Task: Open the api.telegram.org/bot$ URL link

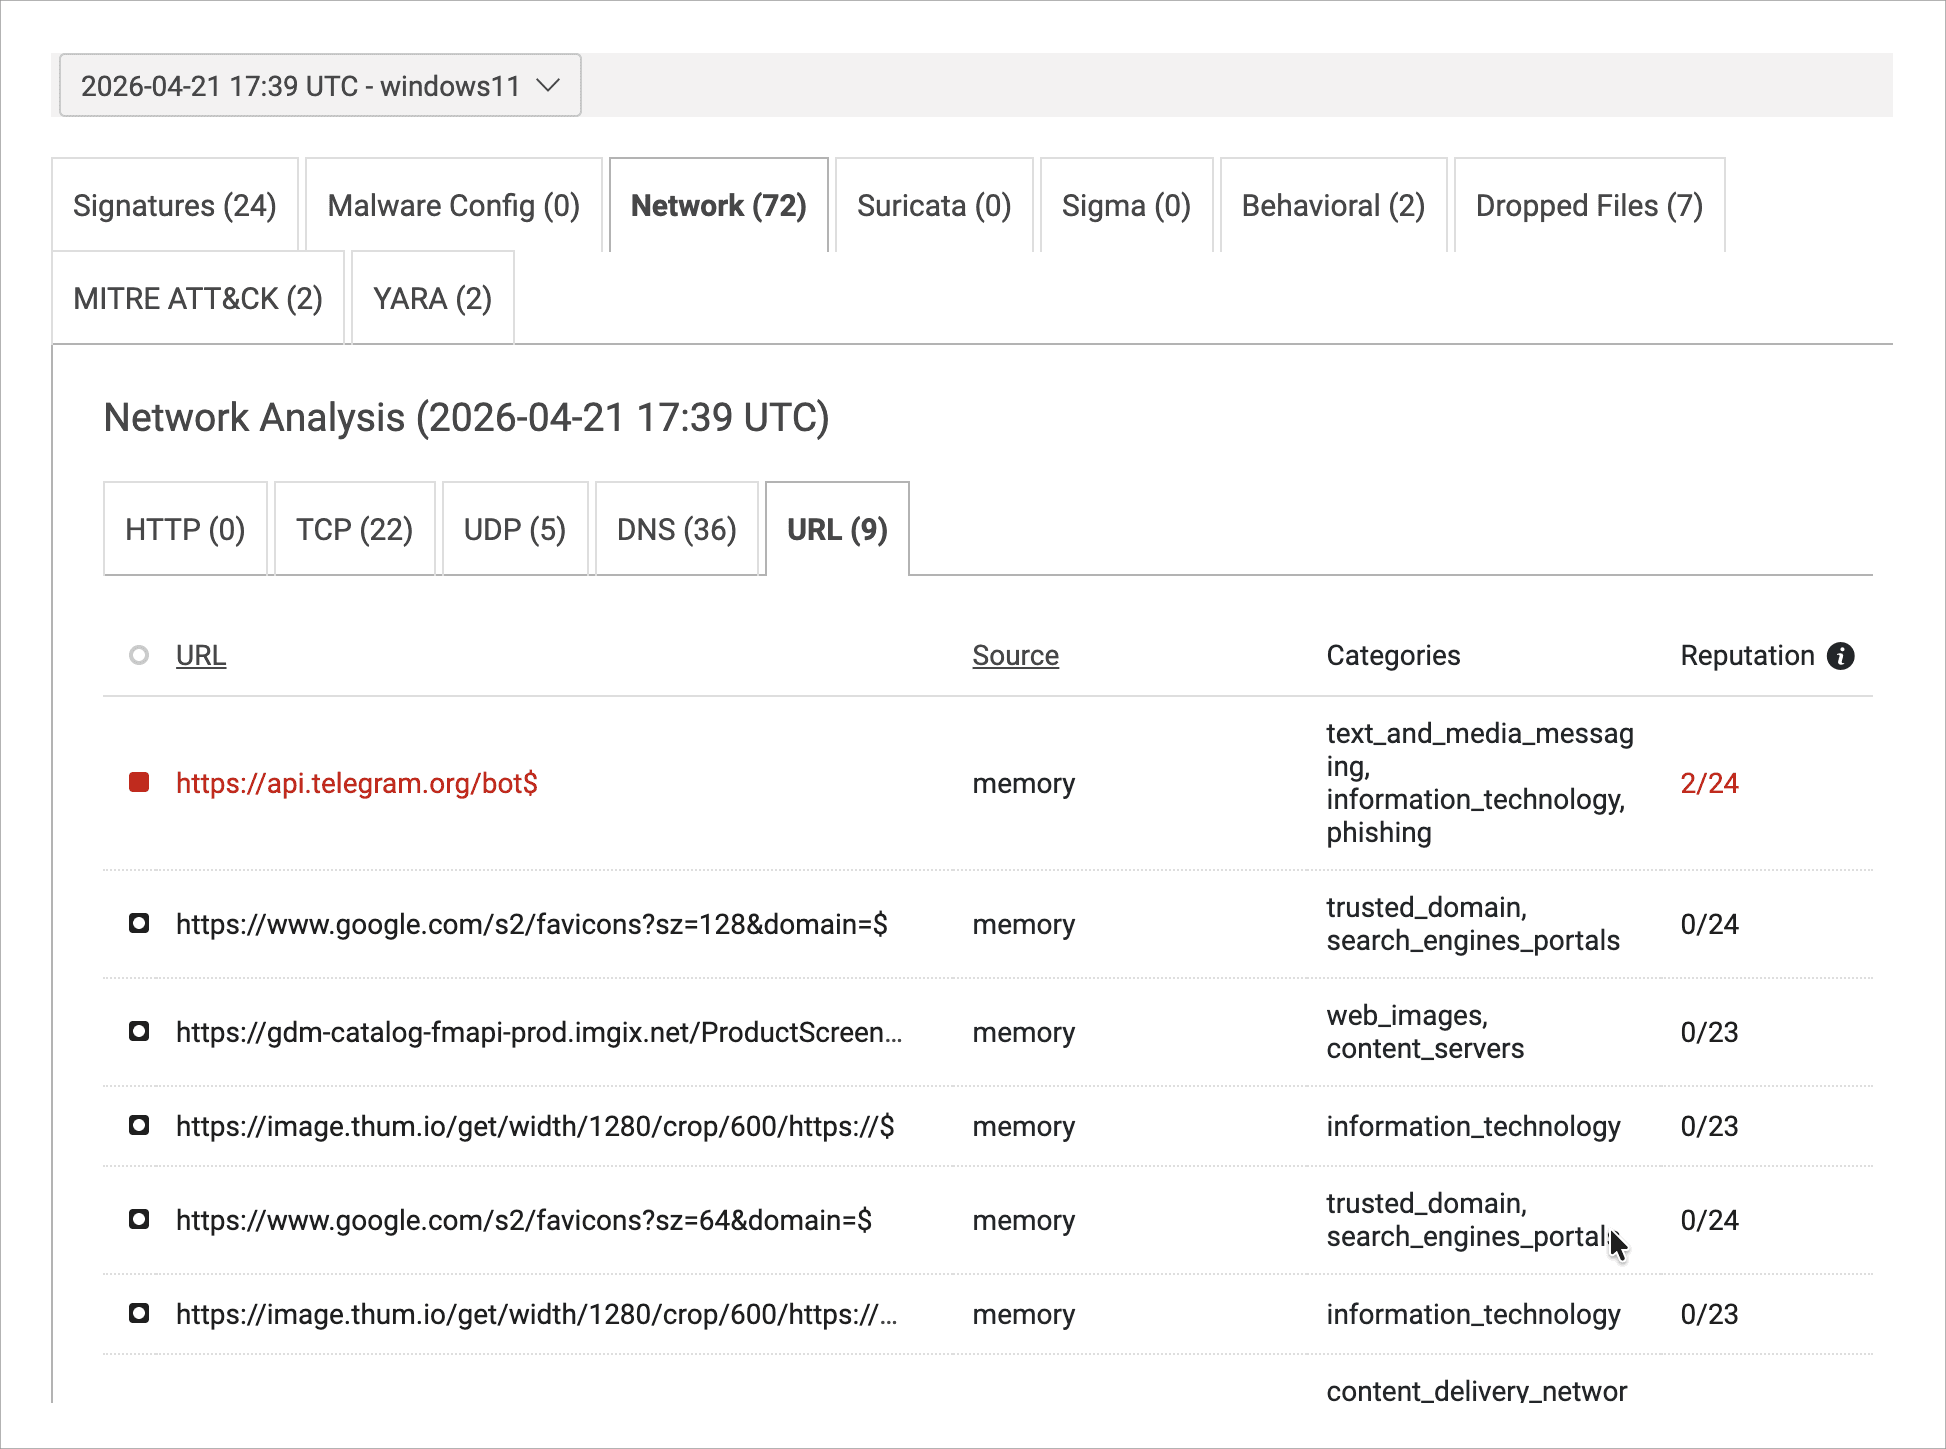Action: (357, 783)
